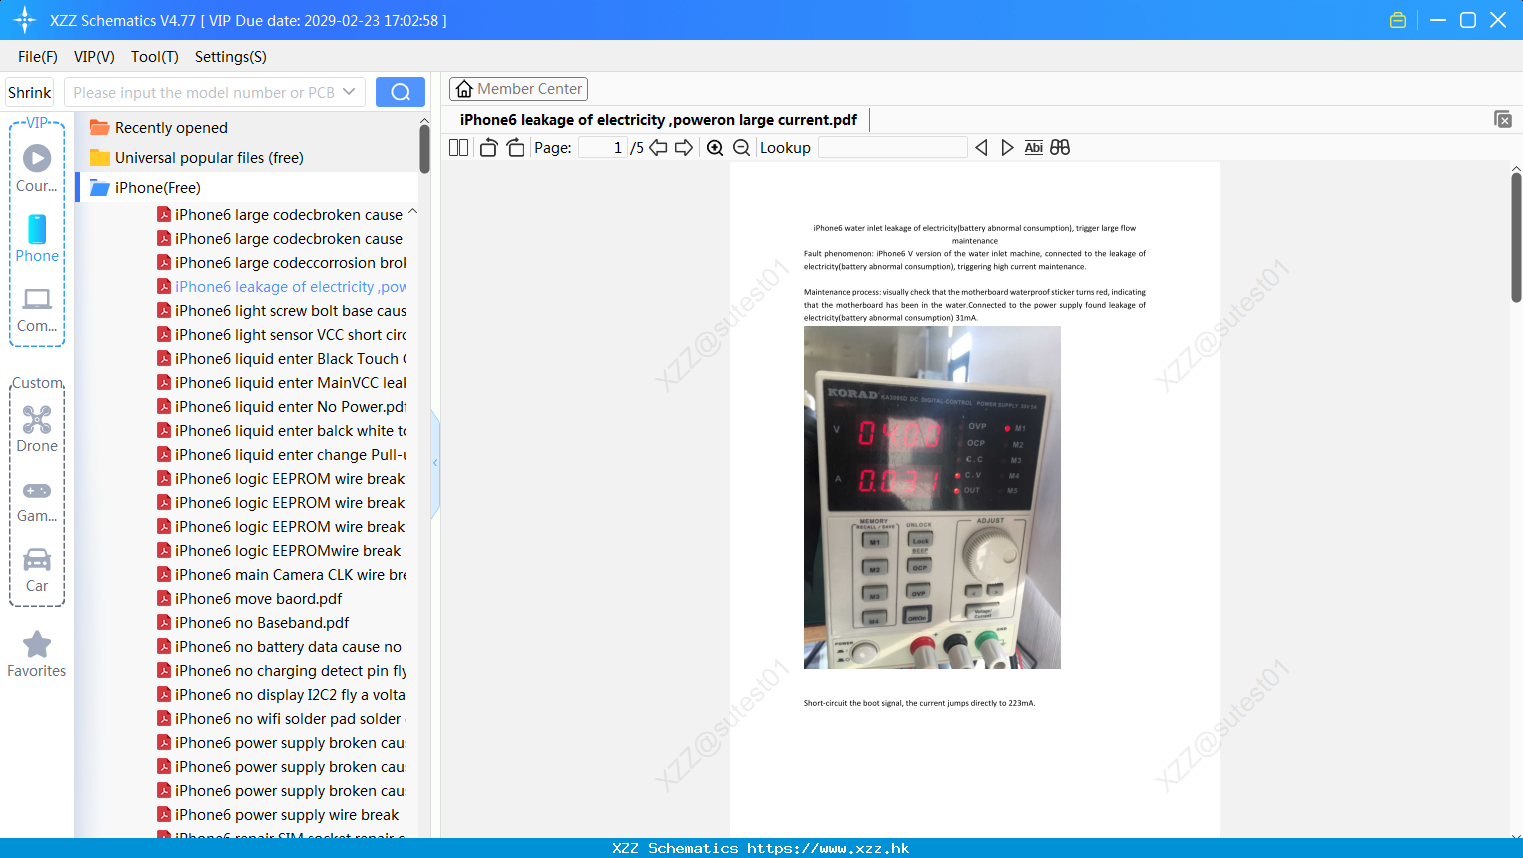The height and width of the screenshot is (858, 1523).
Task: Open iPhone6 no Baseband.pdf
Action: (253, 623)
